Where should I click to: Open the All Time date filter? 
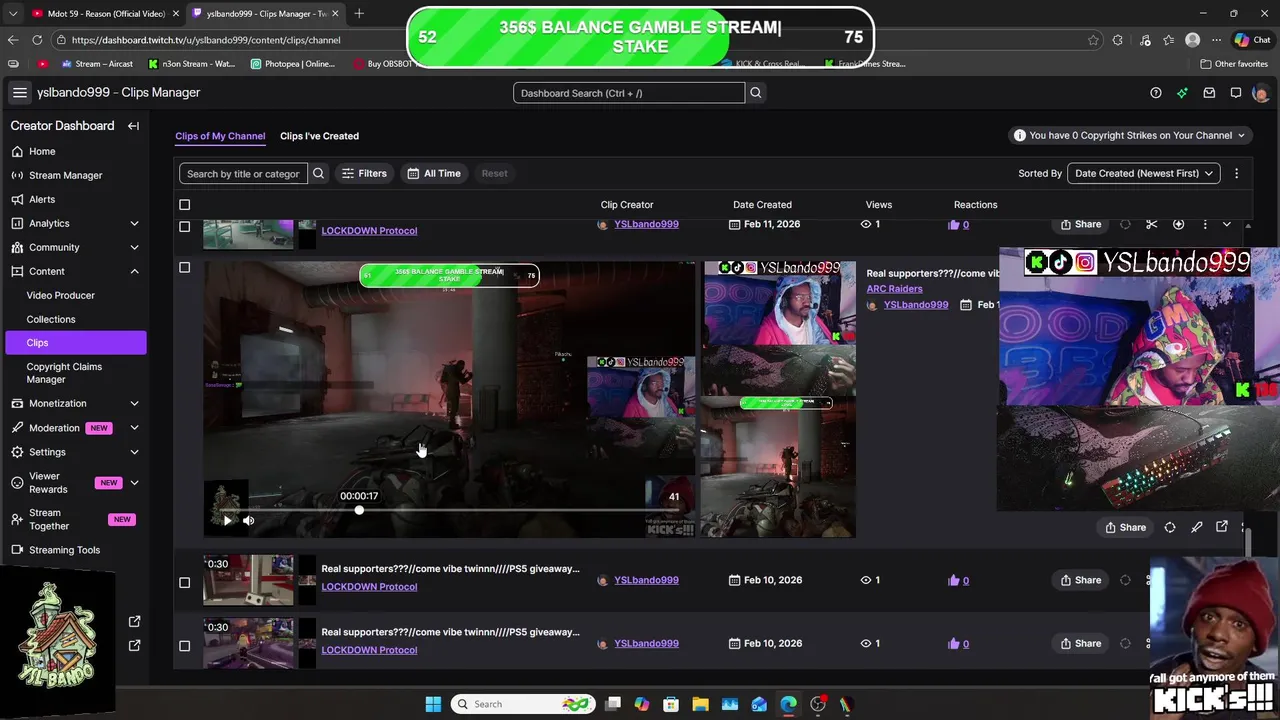pos(434,173)
